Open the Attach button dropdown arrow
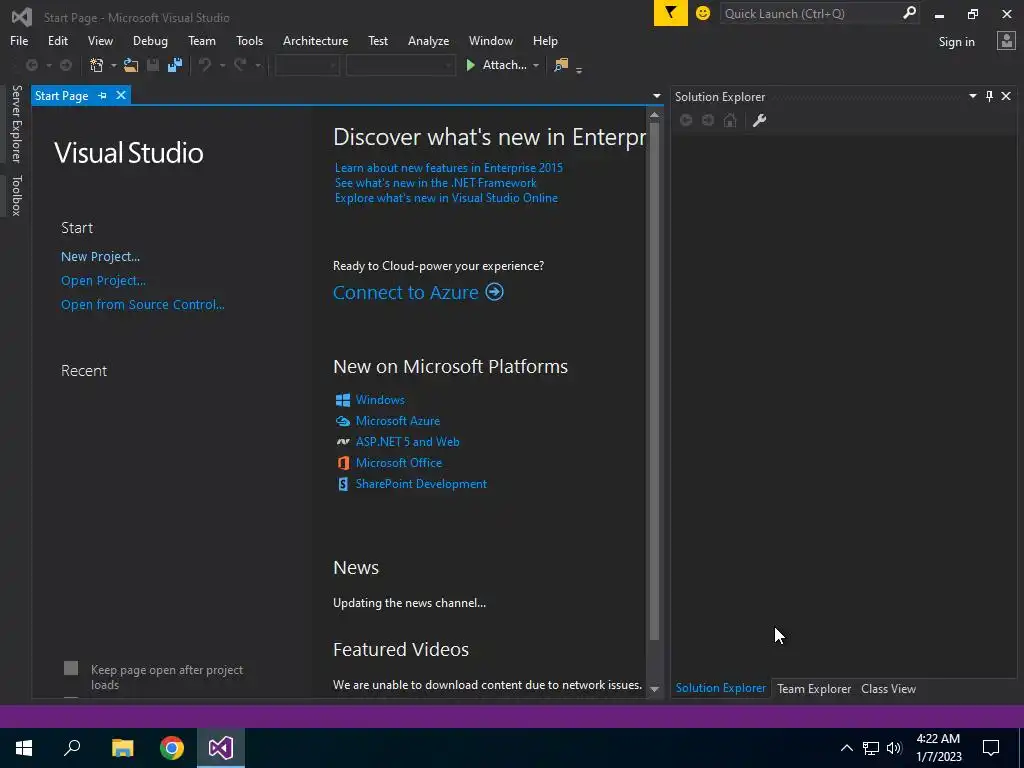 [x=536, y=65]
